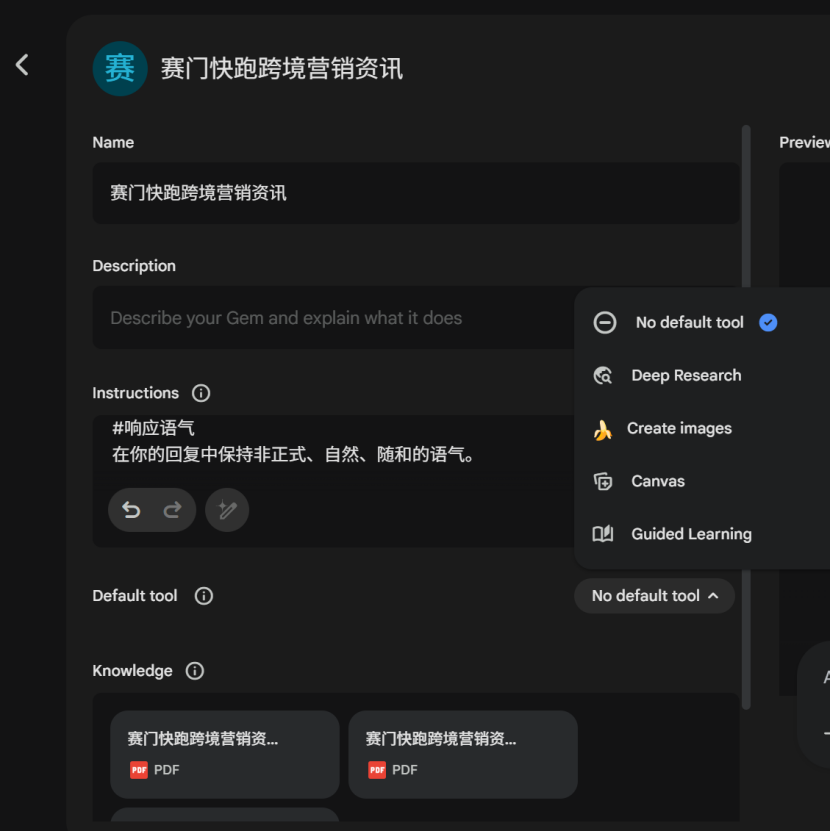830x832 pixels.
Task: Choose Guided Learning as default tool
Action: coord(702,534)
